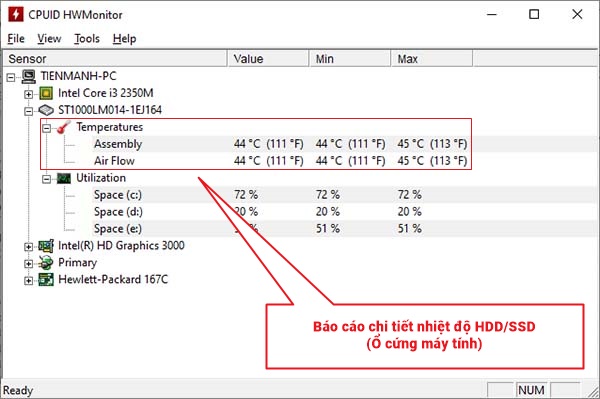Click the Intel Core i3 2350M CPU icon
600x399 pixels.
point(46,93)
